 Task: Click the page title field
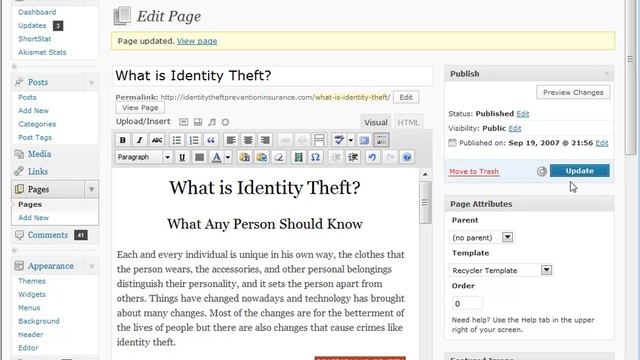coord(272,76)
